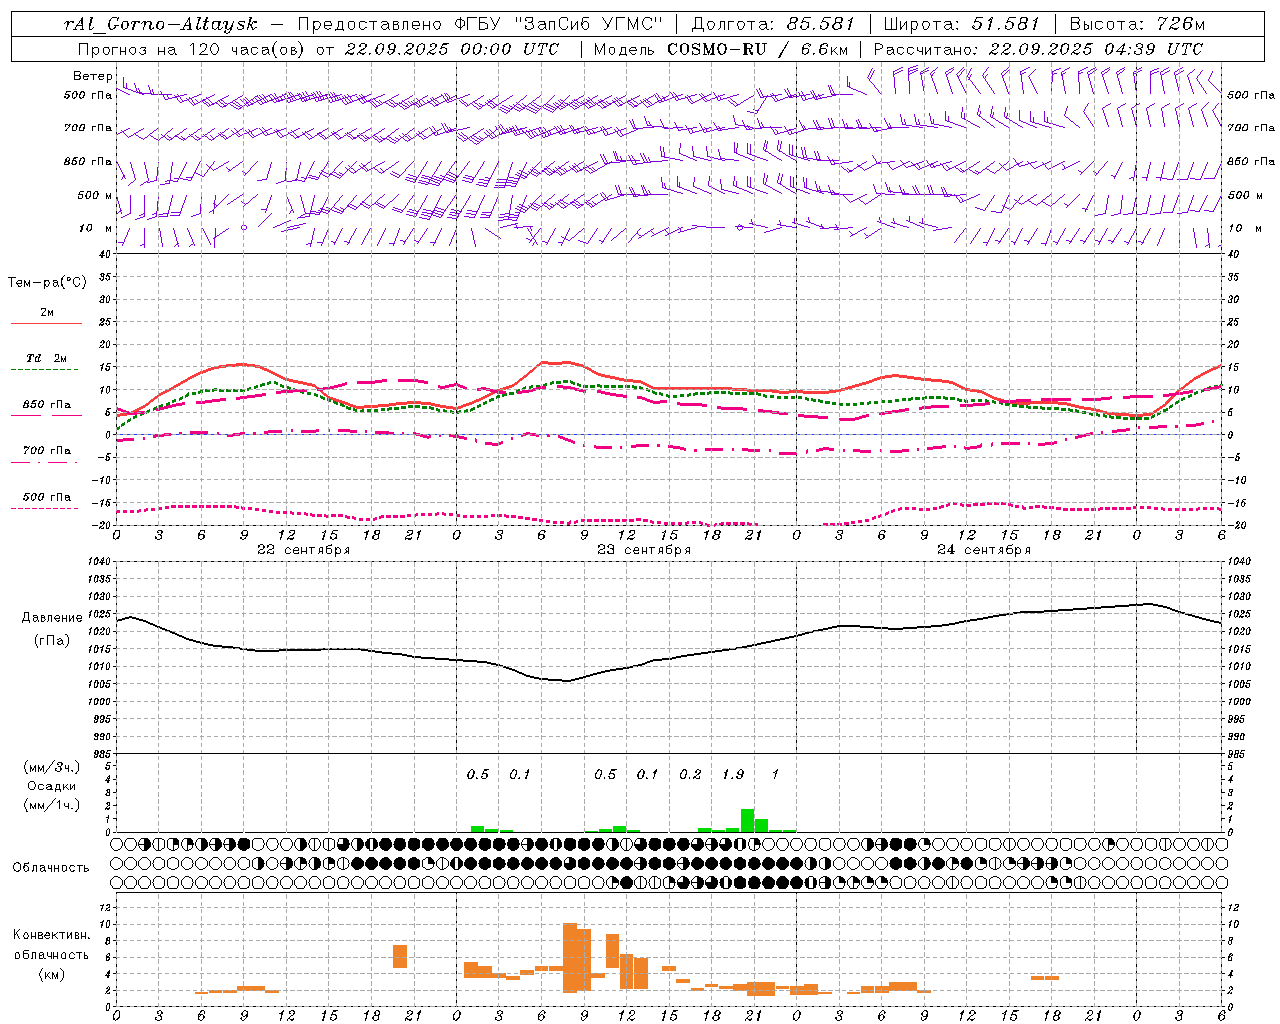Click the Осадки panel title

(52, 786)
